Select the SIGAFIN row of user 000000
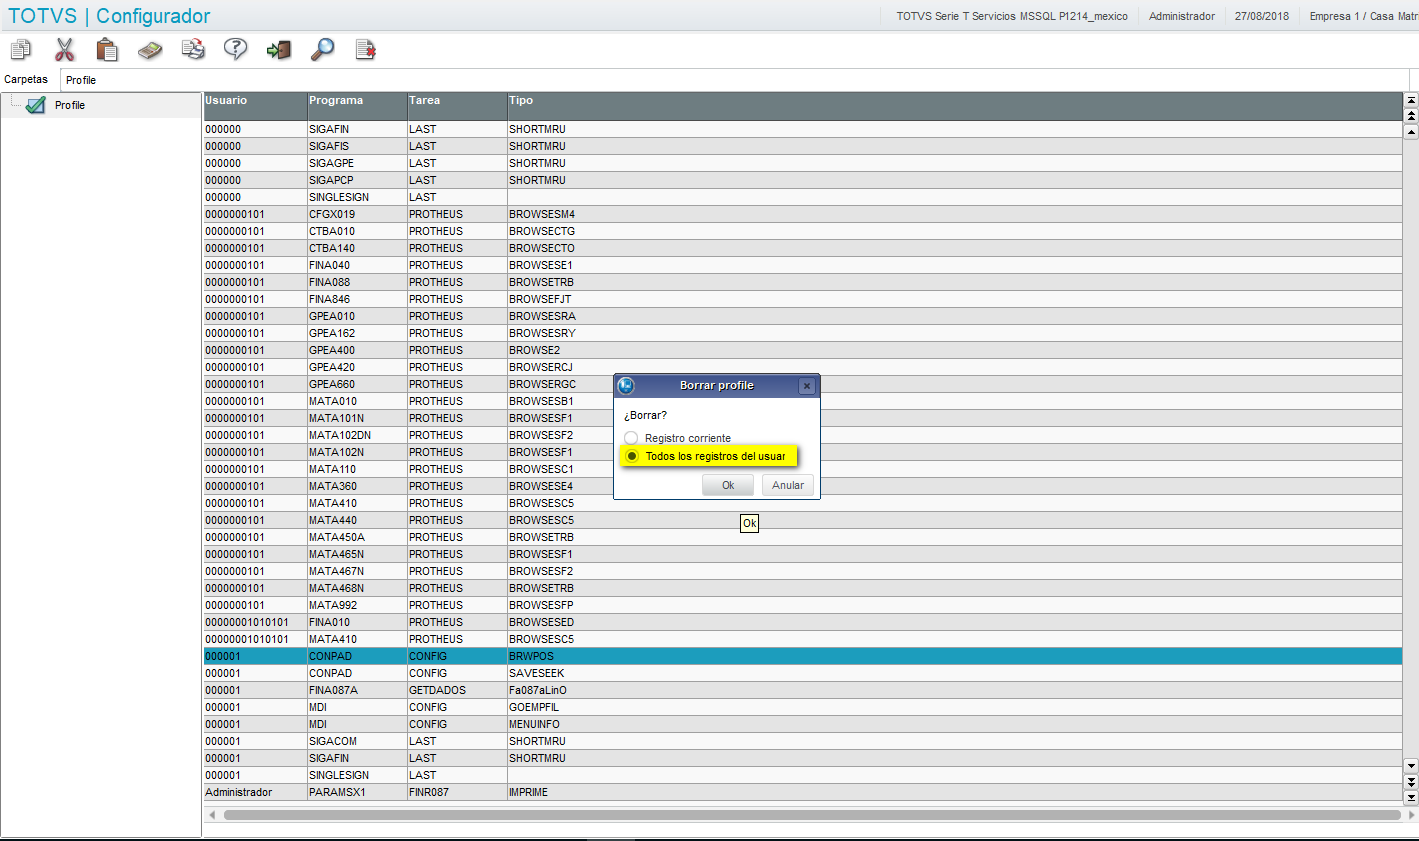Image resolution: width=1419 pixels, height=841 pixels. pyautogui.click(x=803, y=129)
